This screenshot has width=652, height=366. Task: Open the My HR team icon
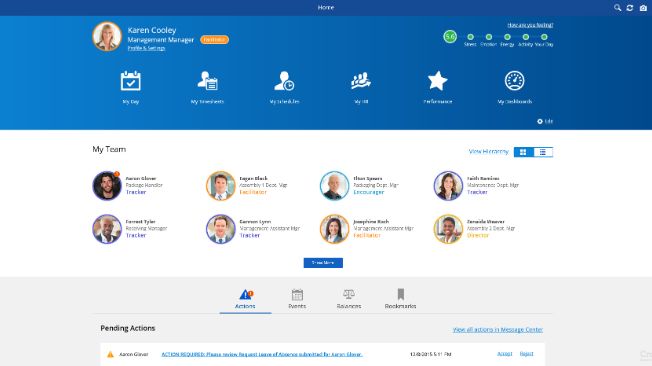pyautogui.click(x=361, y=81)
